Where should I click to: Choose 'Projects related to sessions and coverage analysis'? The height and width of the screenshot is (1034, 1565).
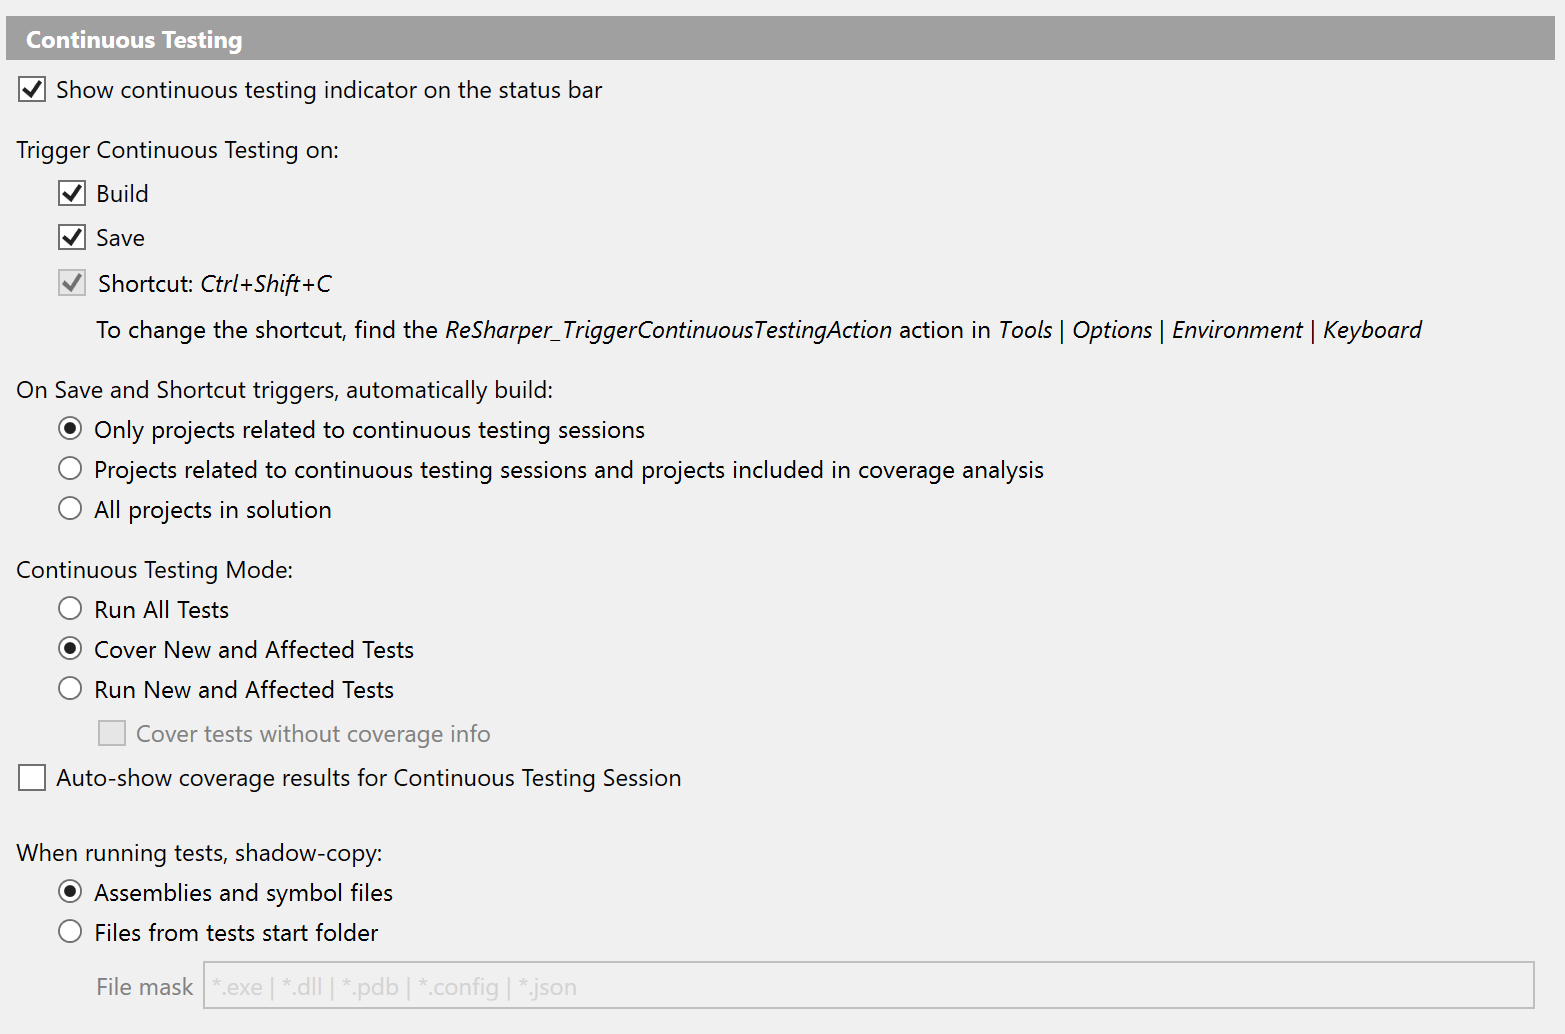pos(70,468)
